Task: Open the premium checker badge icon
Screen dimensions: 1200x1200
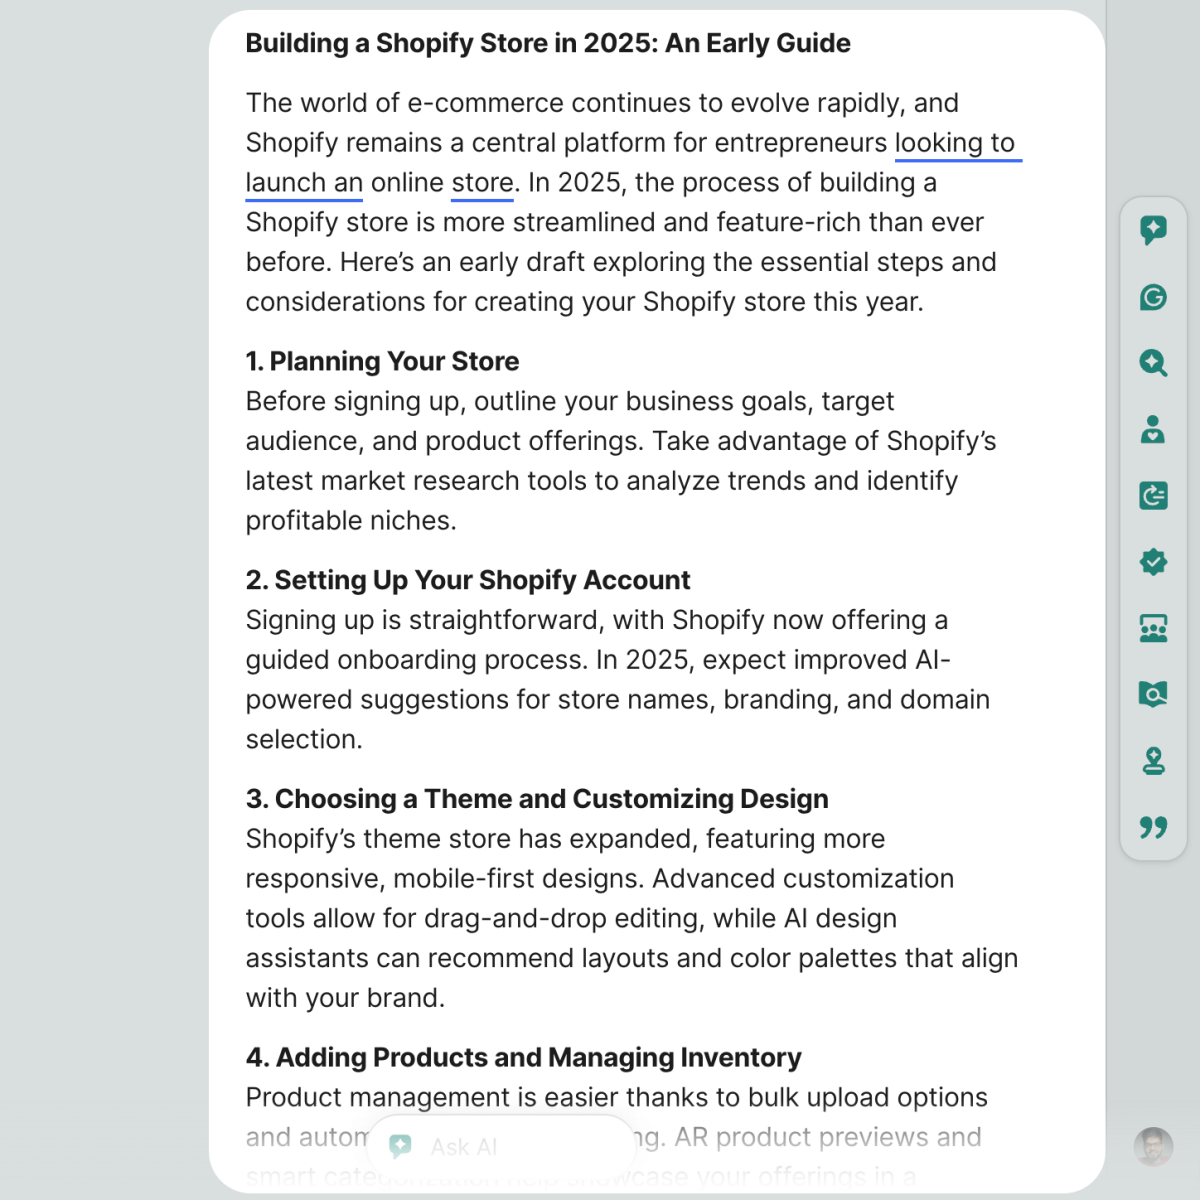Action: click(x=1154, y=562)
